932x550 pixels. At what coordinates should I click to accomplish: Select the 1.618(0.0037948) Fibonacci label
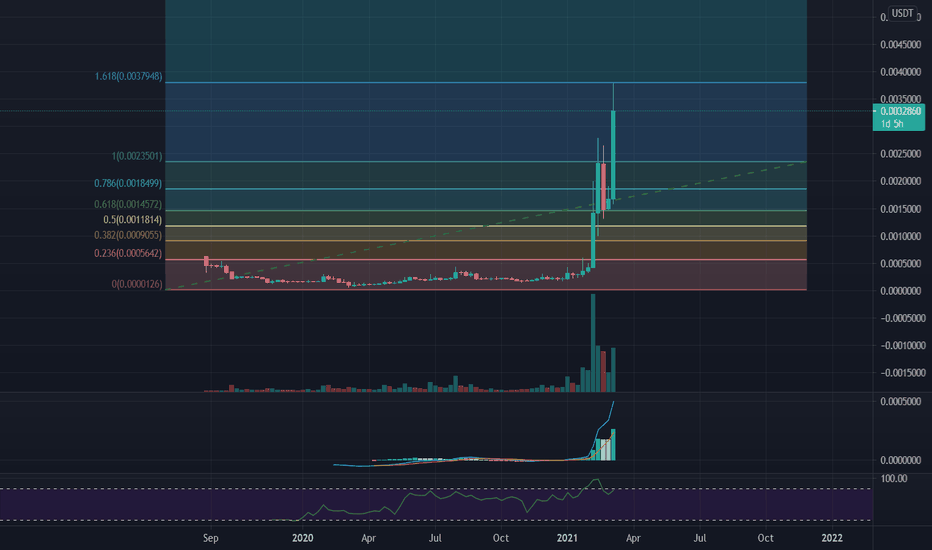128,76
